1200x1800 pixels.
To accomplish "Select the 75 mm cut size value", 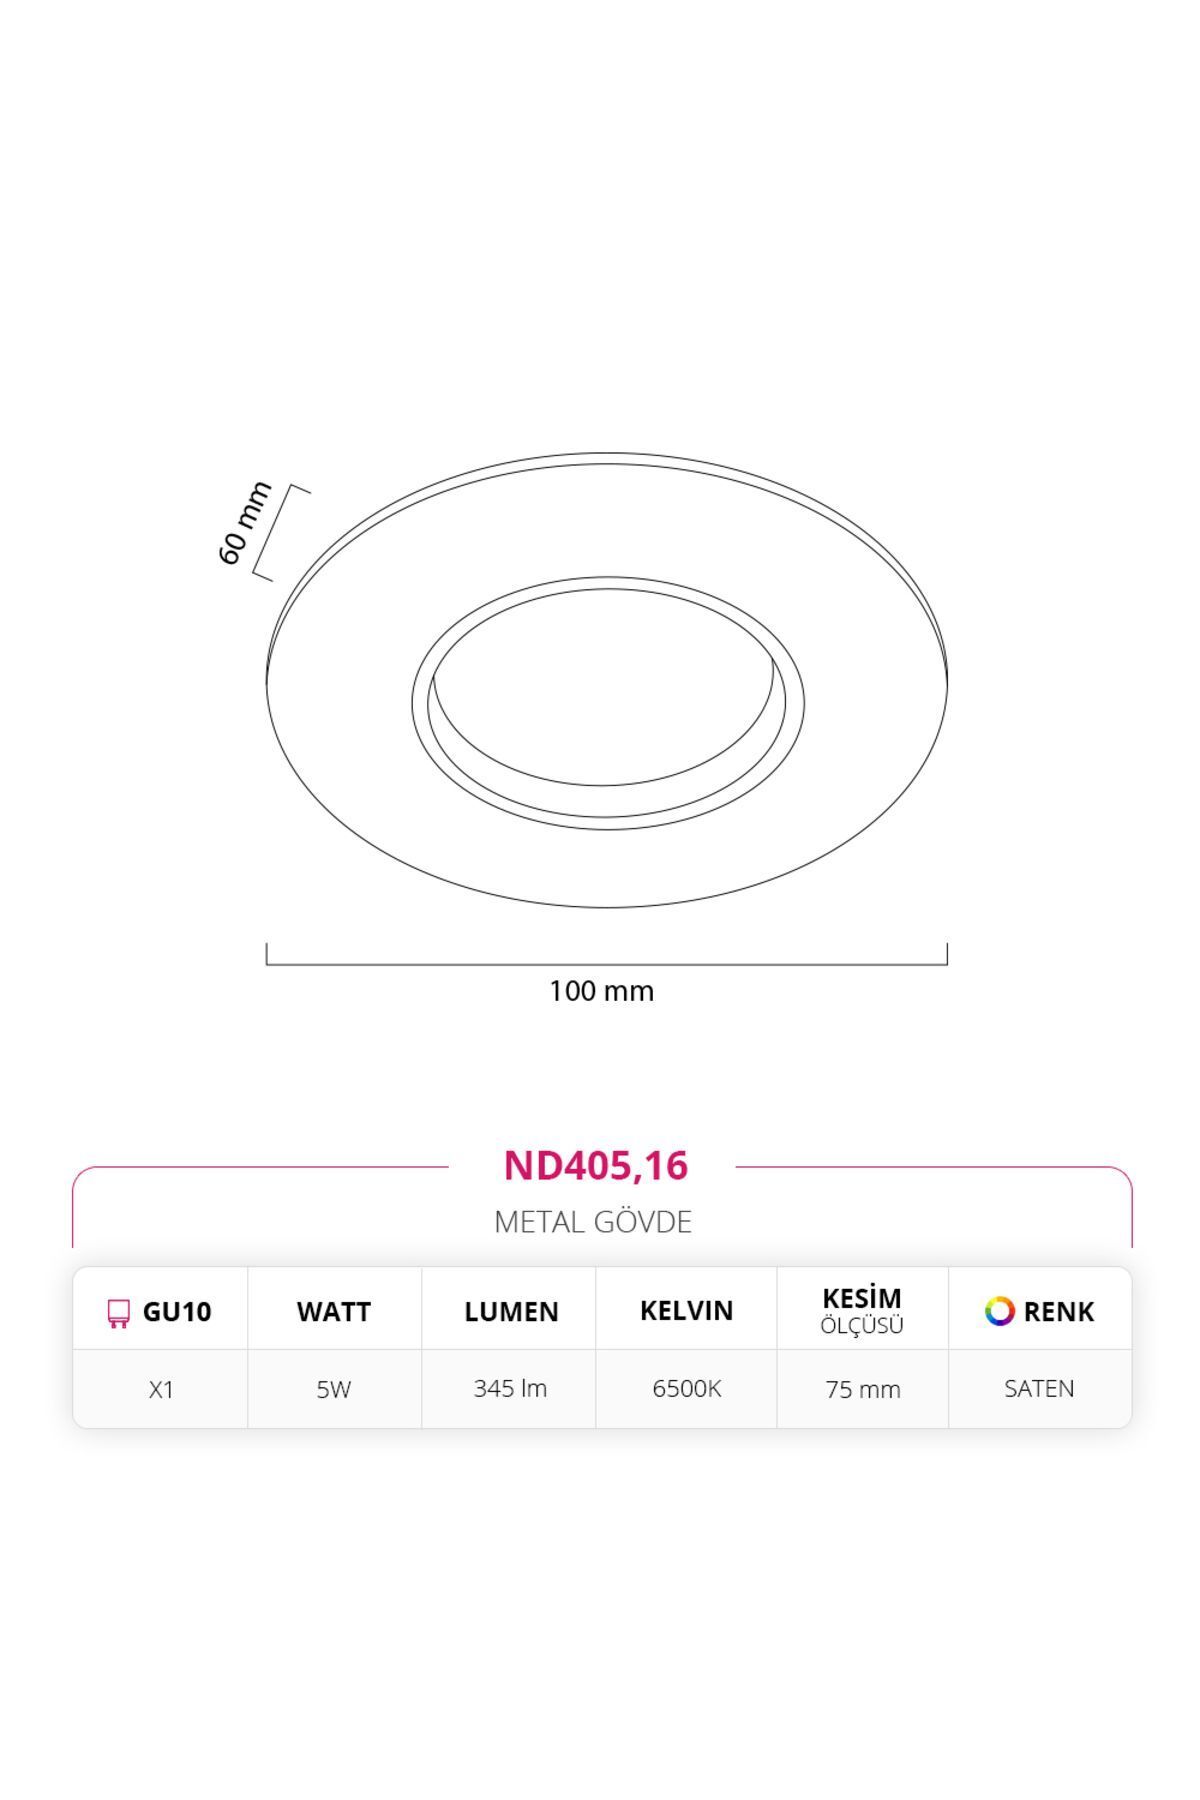I will tap(863, 1390).
